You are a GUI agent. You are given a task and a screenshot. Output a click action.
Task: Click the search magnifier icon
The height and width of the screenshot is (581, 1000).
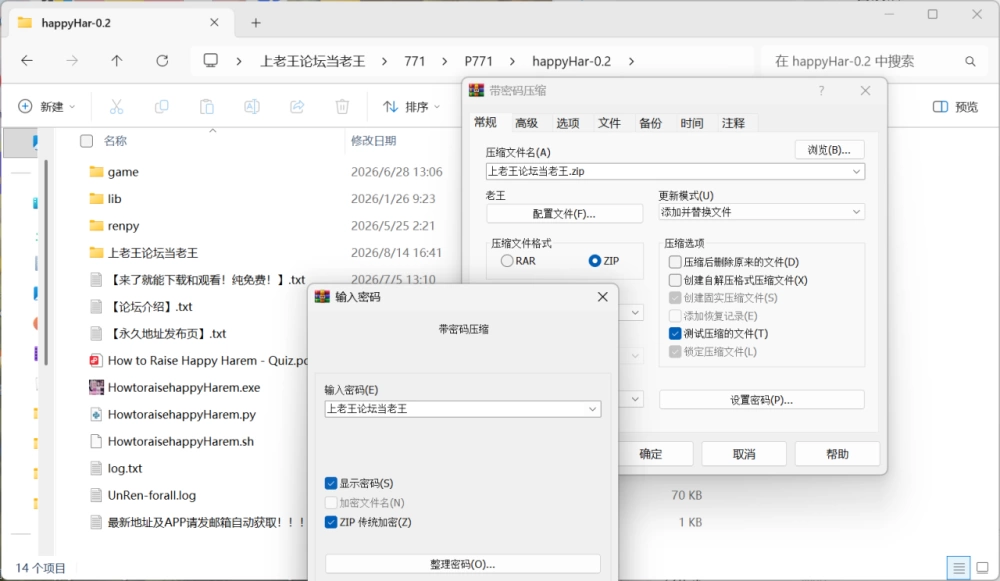pyautogui.click(x=970, y=61)
